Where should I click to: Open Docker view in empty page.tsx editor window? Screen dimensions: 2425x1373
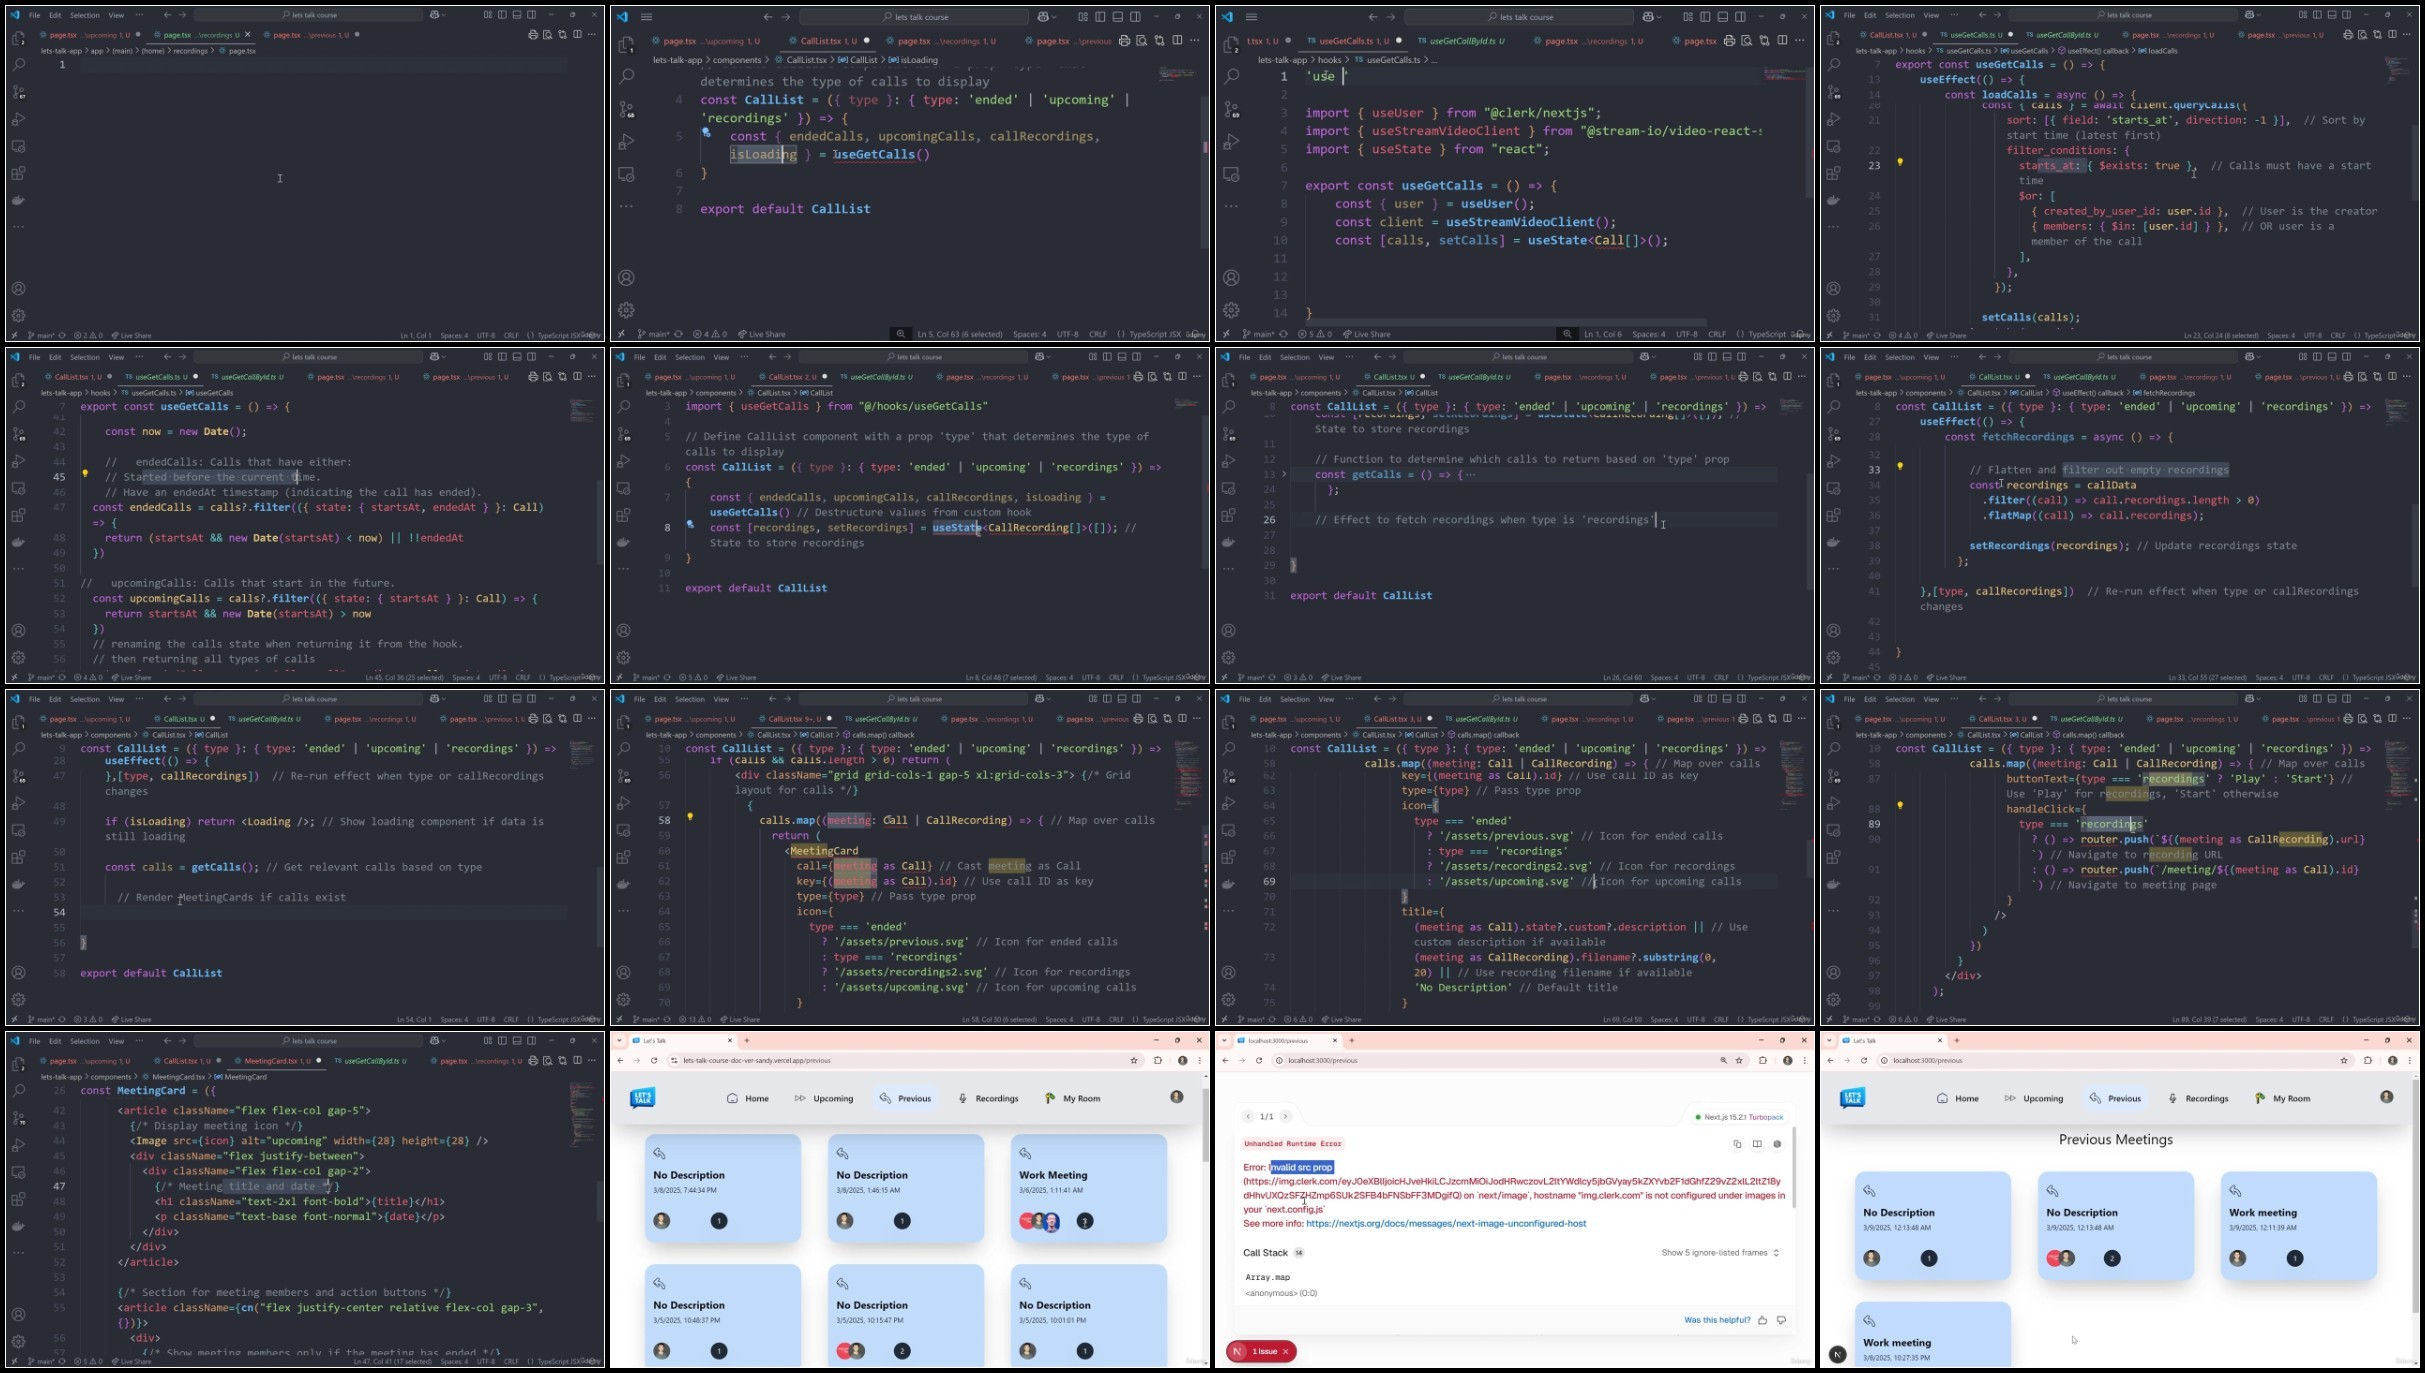click(x=18, y=200)
